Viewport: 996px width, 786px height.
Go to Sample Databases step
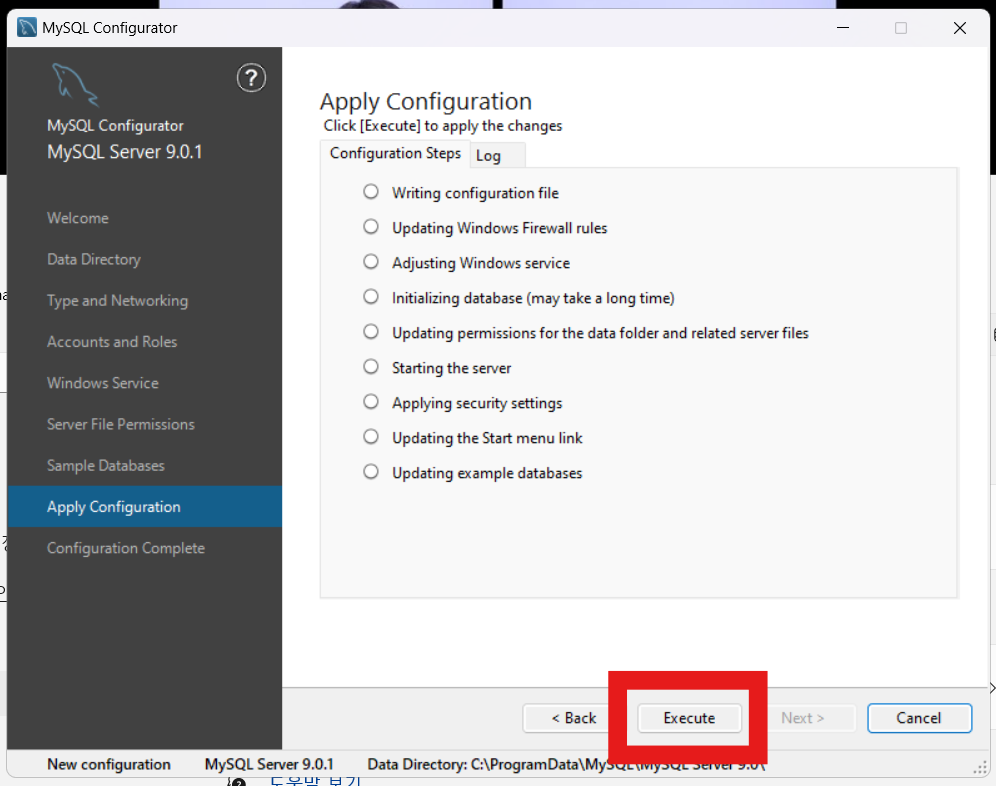[105, 466]
